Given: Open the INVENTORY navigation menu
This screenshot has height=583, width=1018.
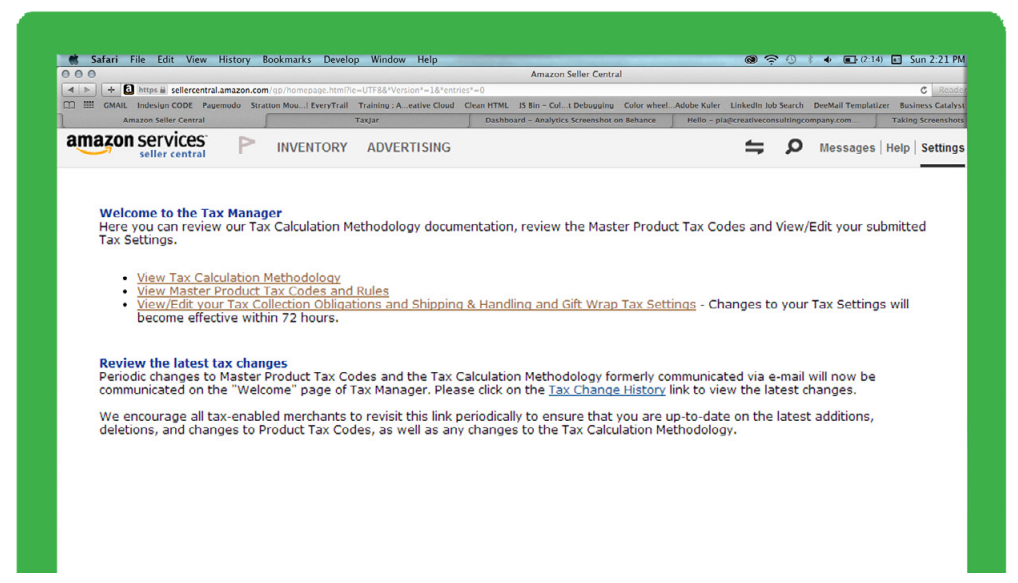Looking at the screenshot, I should pyautogui.click(x=312, y=147).
